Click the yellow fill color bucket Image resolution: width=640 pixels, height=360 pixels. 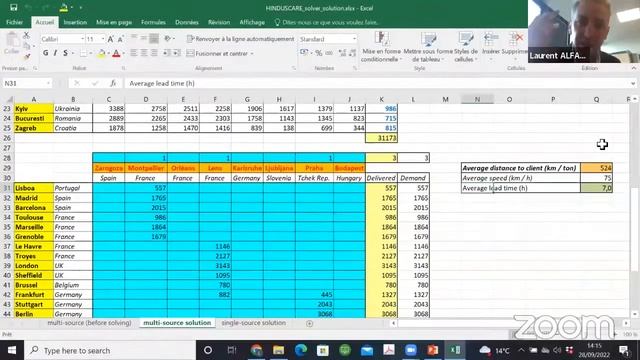point(102,53)
